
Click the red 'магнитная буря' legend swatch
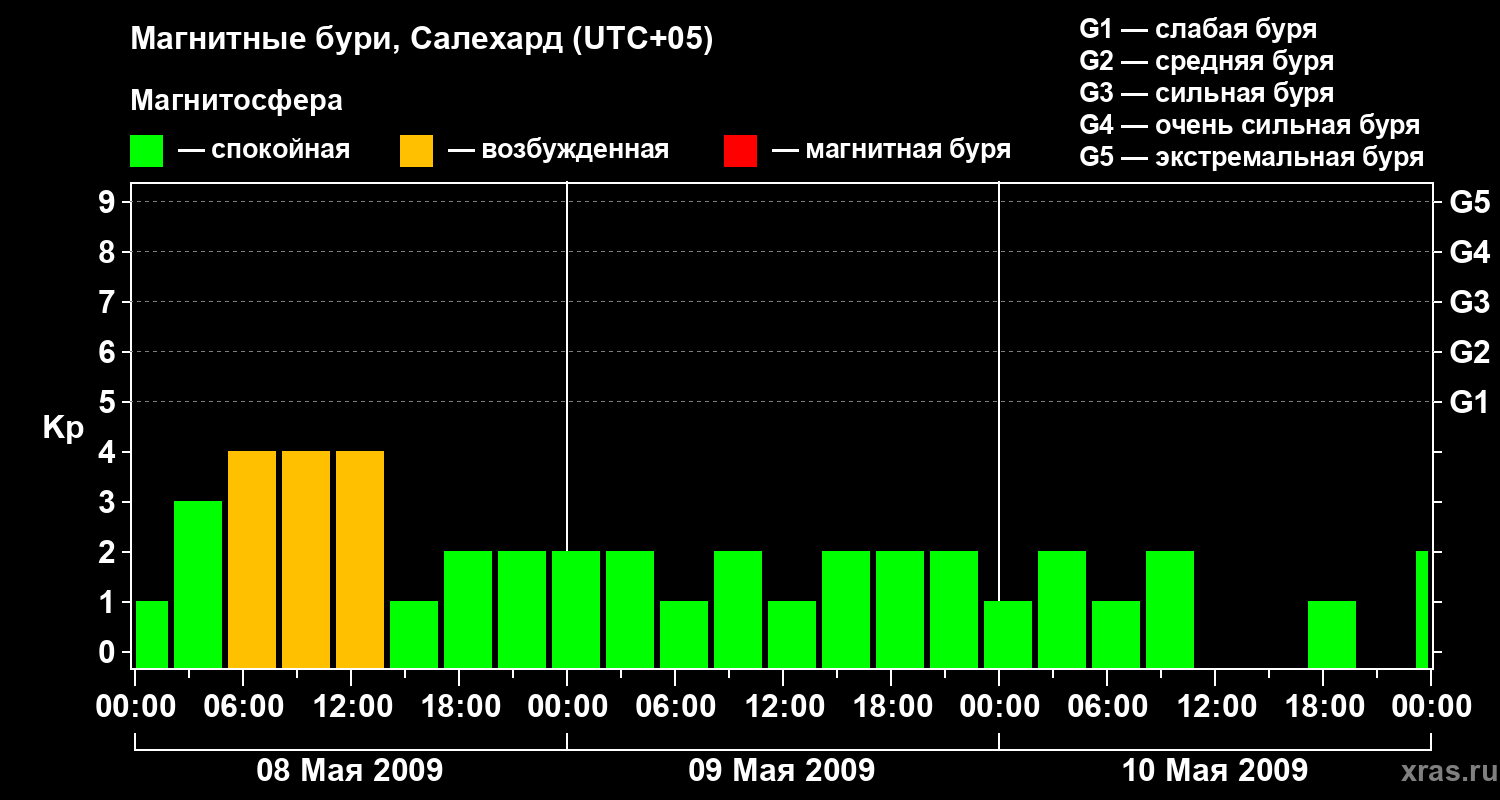(740, 151)
